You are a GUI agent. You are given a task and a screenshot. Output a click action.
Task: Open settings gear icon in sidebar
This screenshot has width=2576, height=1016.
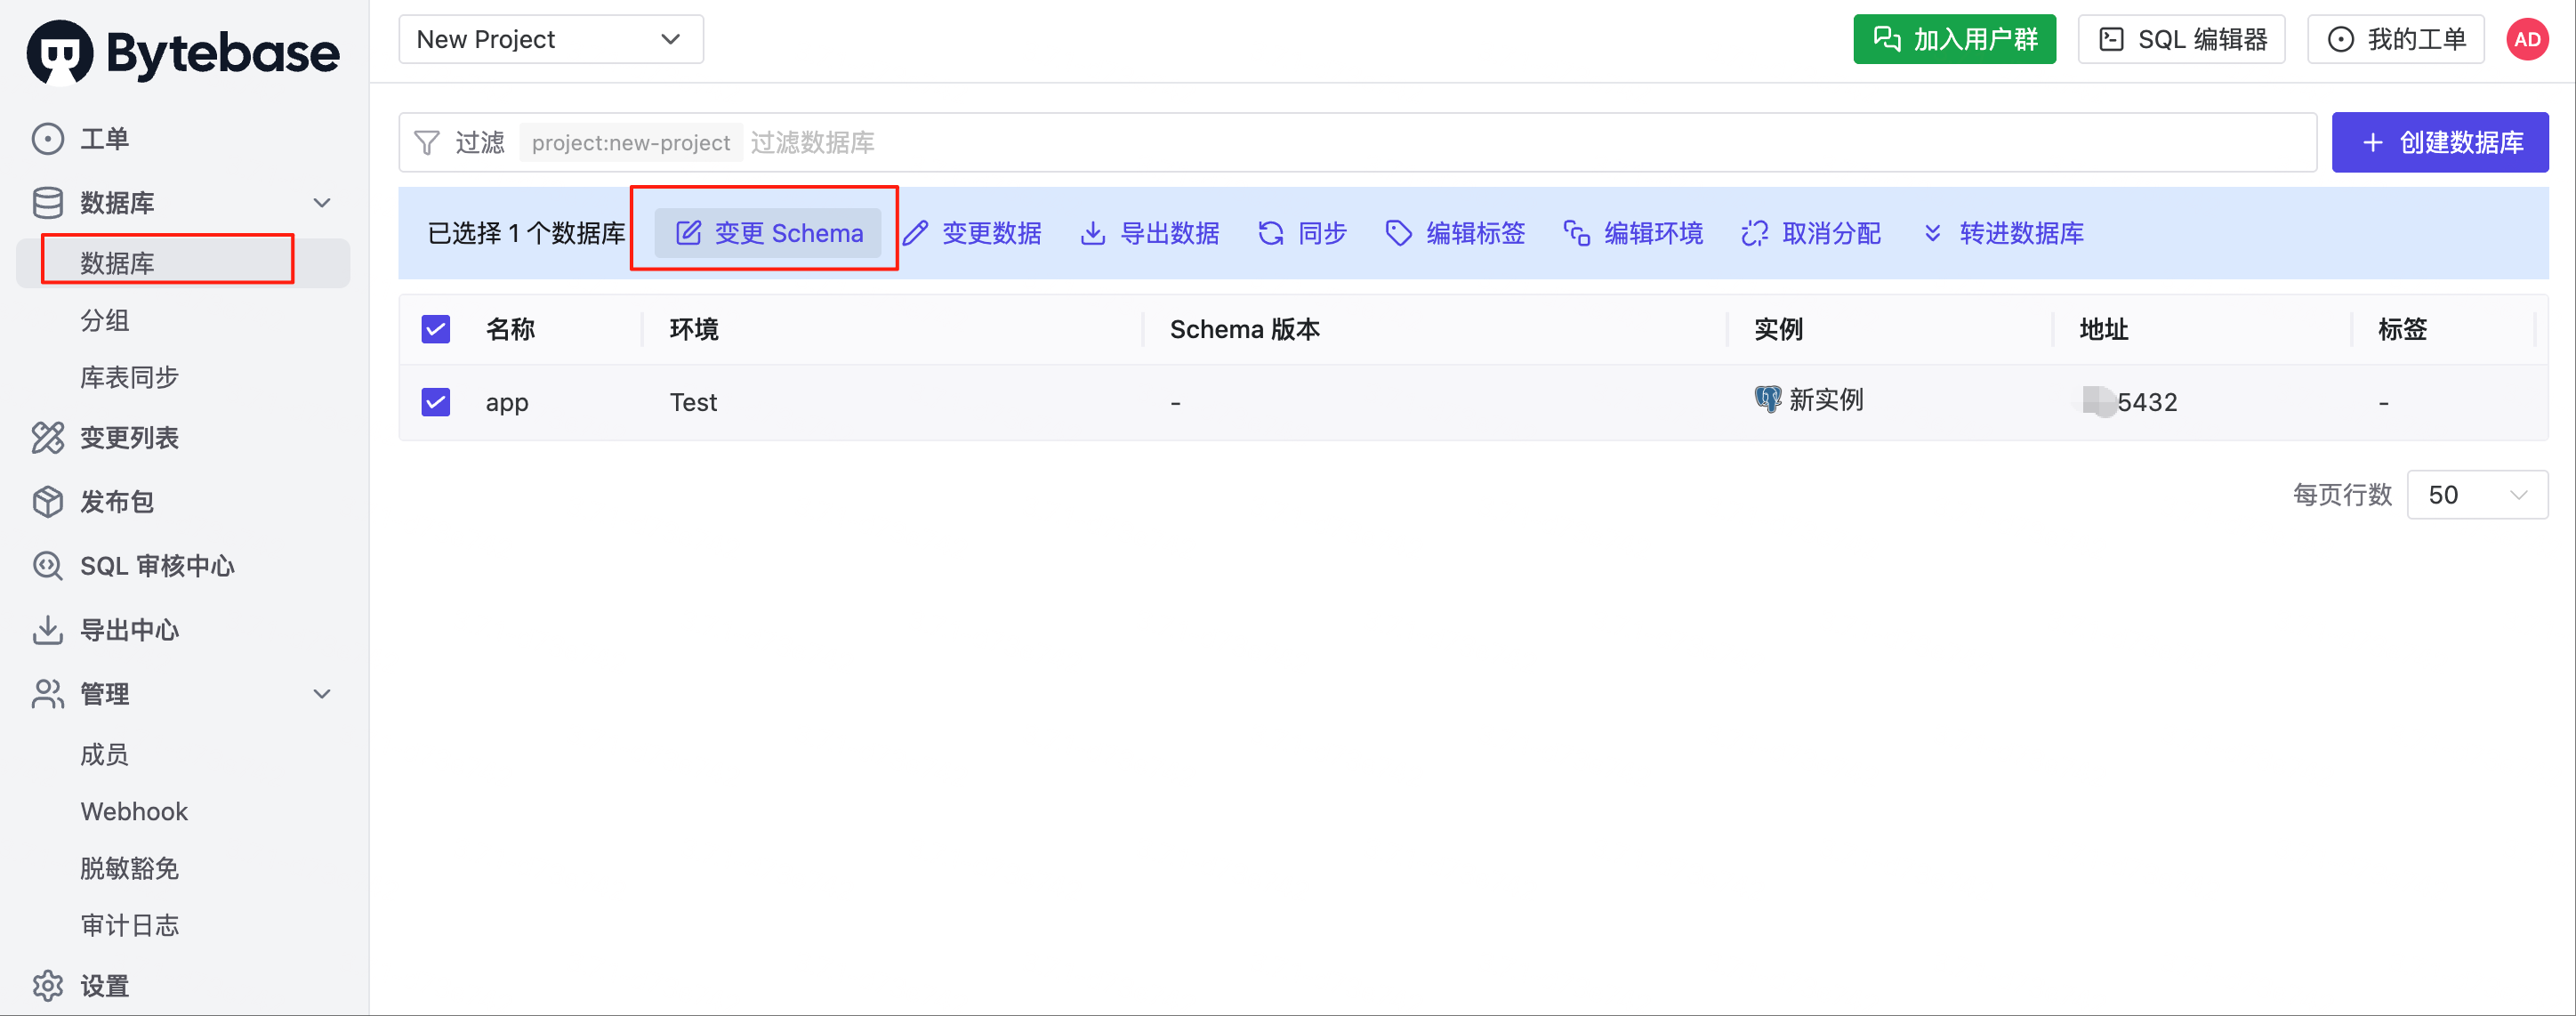[48, 986]
